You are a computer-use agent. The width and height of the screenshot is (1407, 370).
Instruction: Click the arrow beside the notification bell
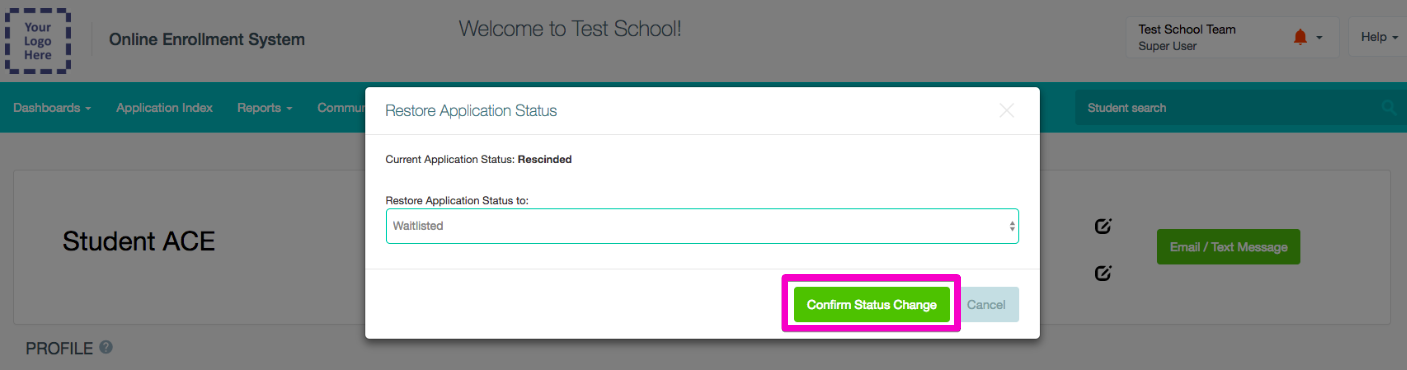(1320, 38)
